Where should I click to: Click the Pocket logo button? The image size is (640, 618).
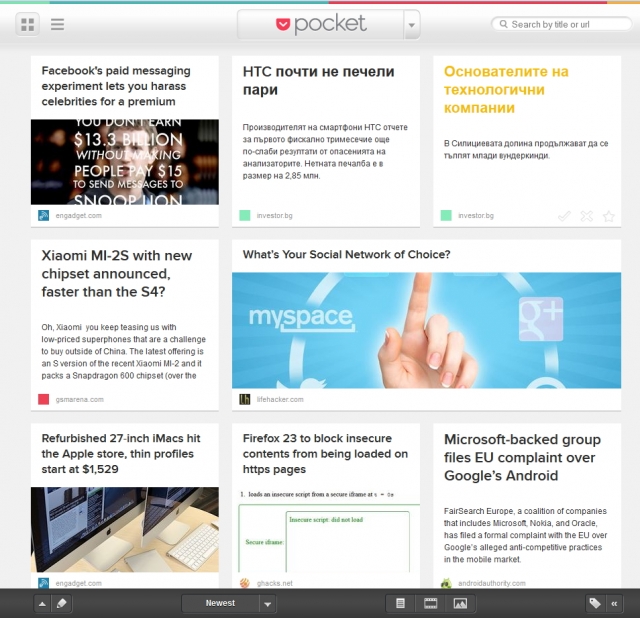[x=320, y=24]
